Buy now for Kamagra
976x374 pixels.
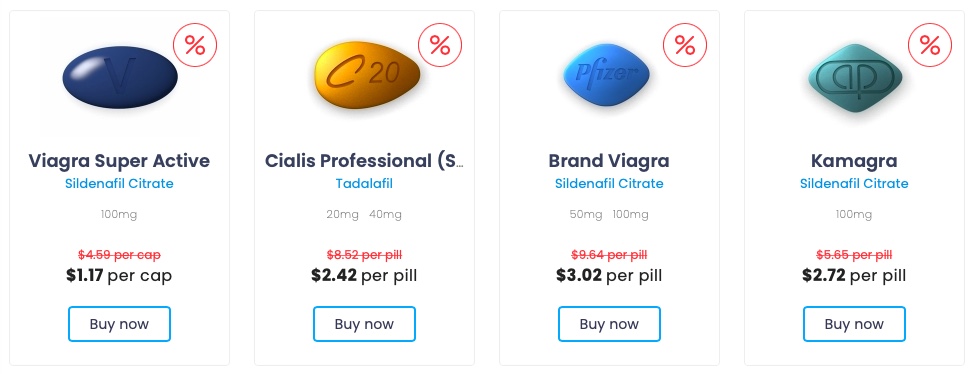point(854,324)
